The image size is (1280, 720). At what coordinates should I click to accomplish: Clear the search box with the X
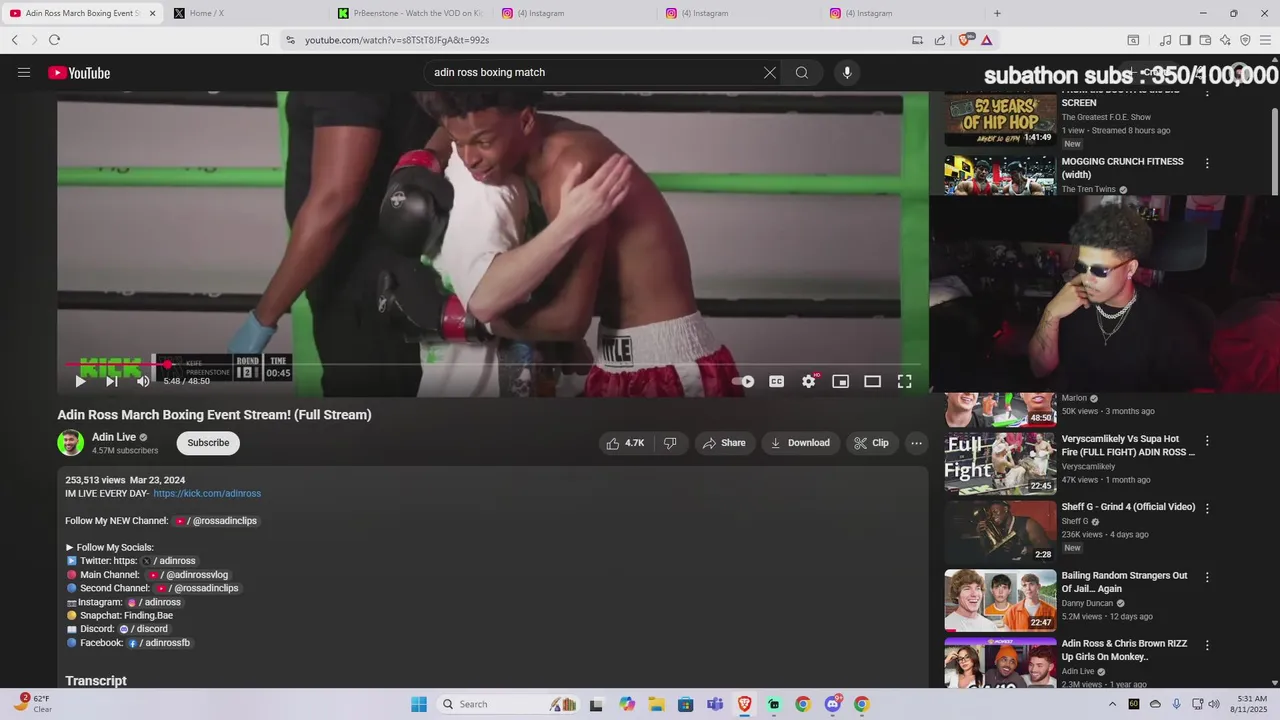pos(770,72)
